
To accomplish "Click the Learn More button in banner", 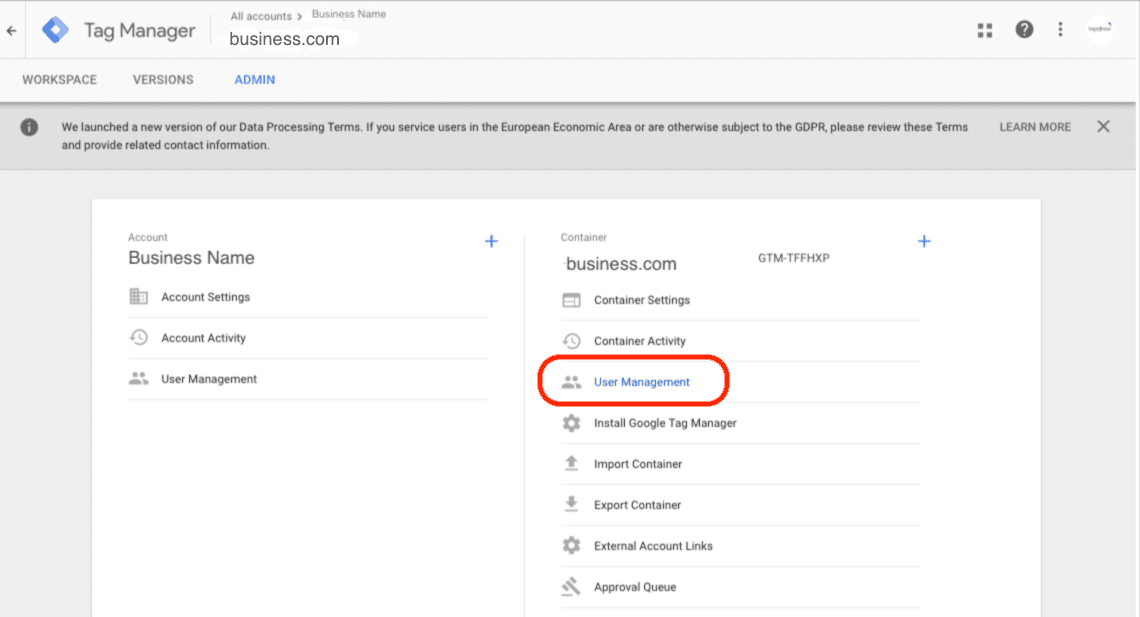I will pyautogui.click(x=1035, y=127).
